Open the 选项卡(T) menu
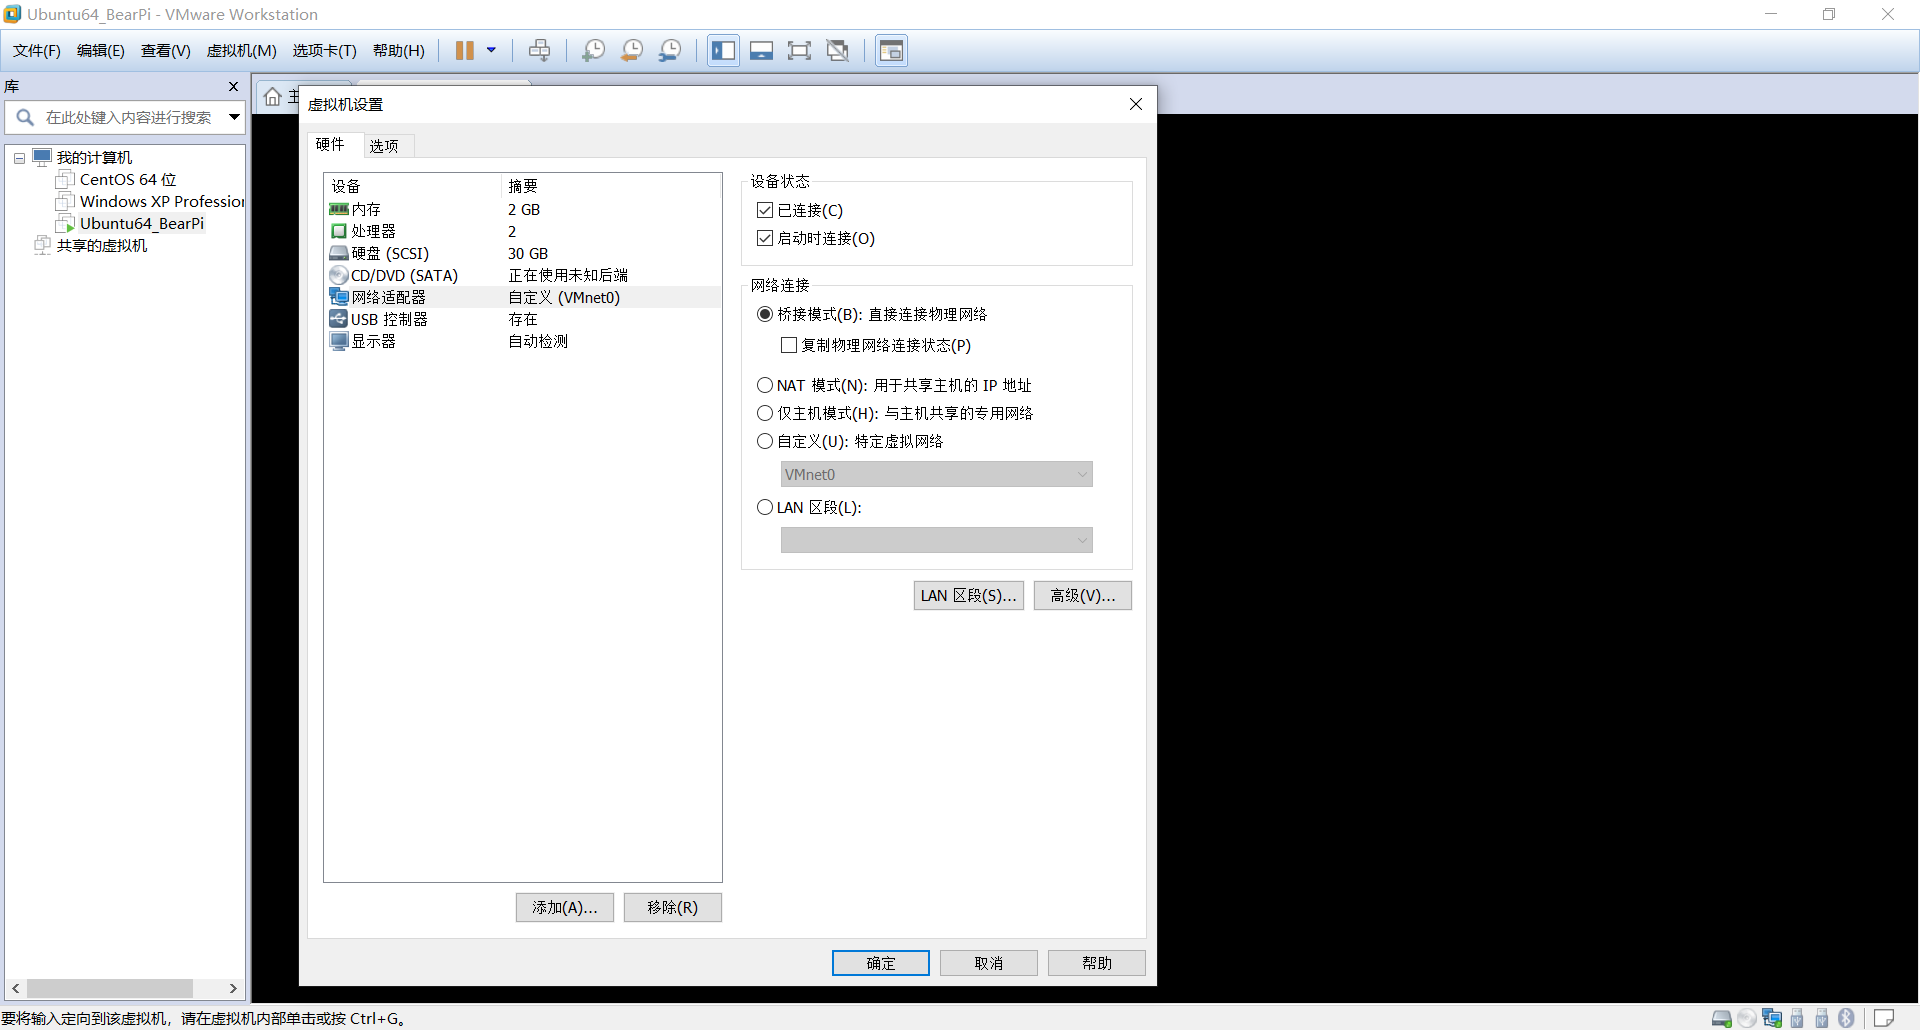The image size is (1920, 1030). (325, 51)
